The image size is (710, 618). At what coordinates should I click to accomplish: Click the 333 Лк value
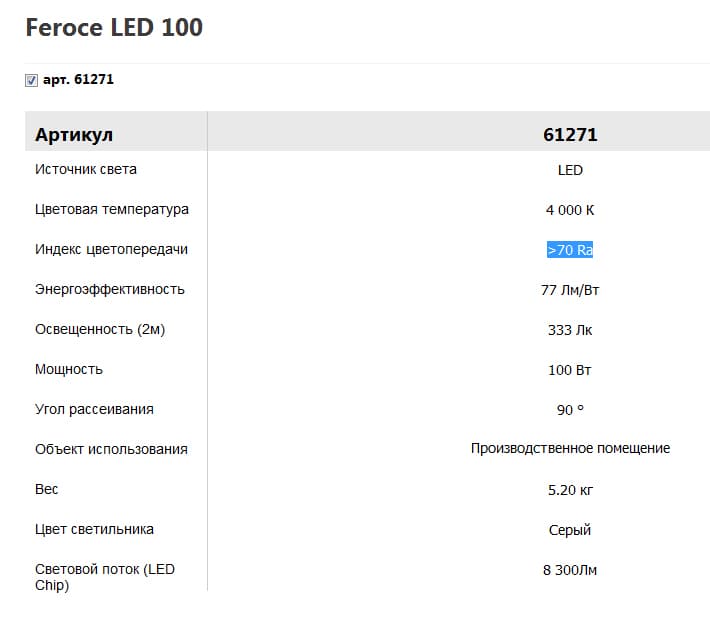pos(570,330)
